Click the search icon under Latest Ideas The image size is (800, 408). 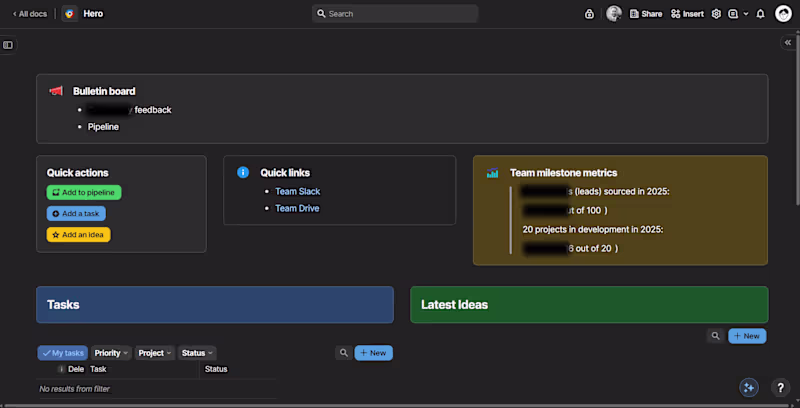coord(716,336)
